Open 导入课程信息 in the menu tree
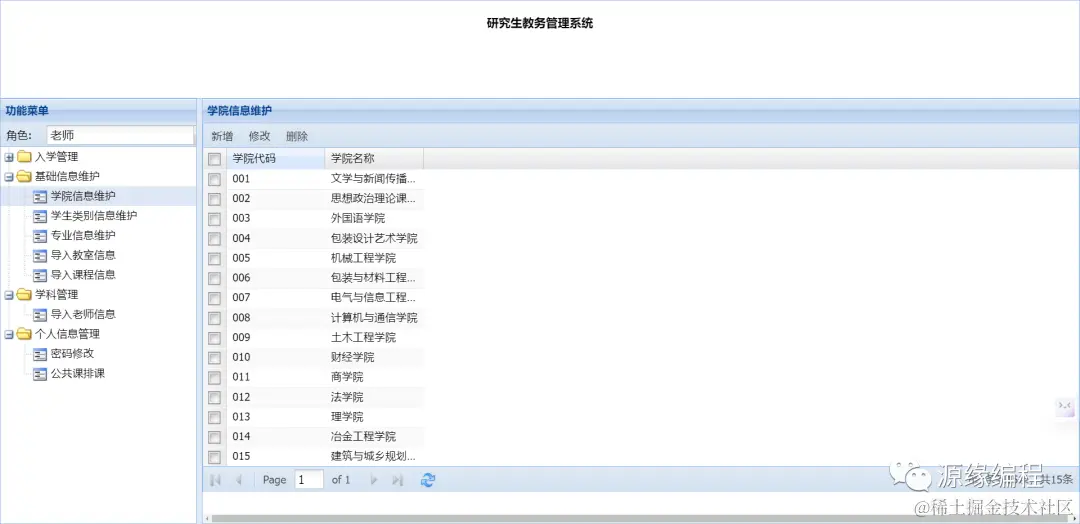The width and height of the screenshot is (1080, 524). [83, 275]
